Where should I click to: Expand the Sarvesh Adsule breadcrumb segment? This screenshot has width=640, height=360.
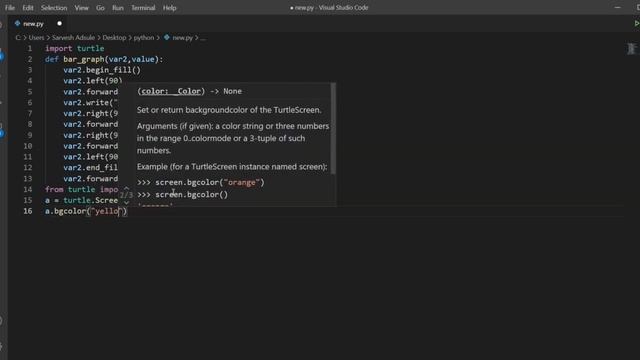click(73, 38)
